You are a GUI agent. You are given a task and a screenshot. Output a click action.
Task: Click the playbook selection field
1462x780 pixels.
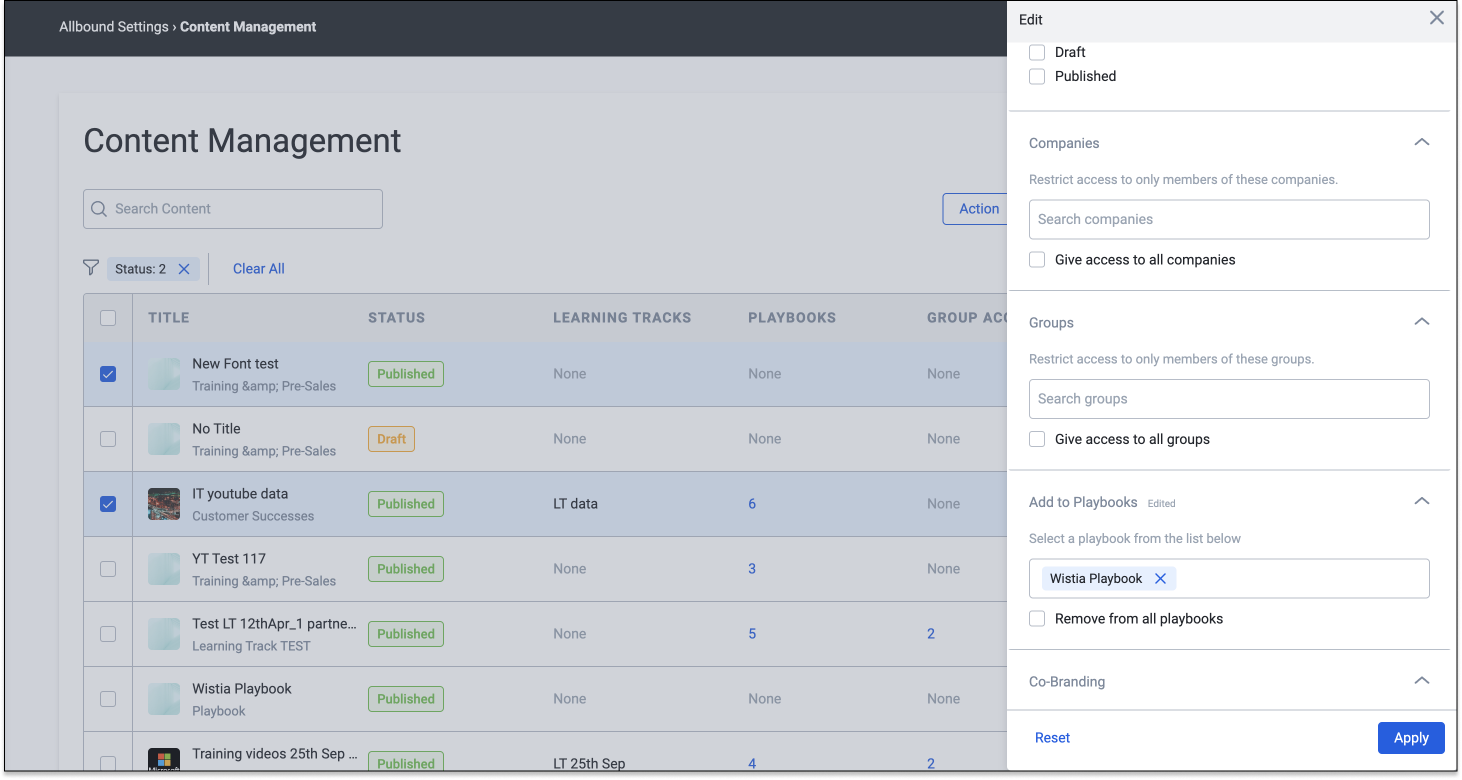1229,579
